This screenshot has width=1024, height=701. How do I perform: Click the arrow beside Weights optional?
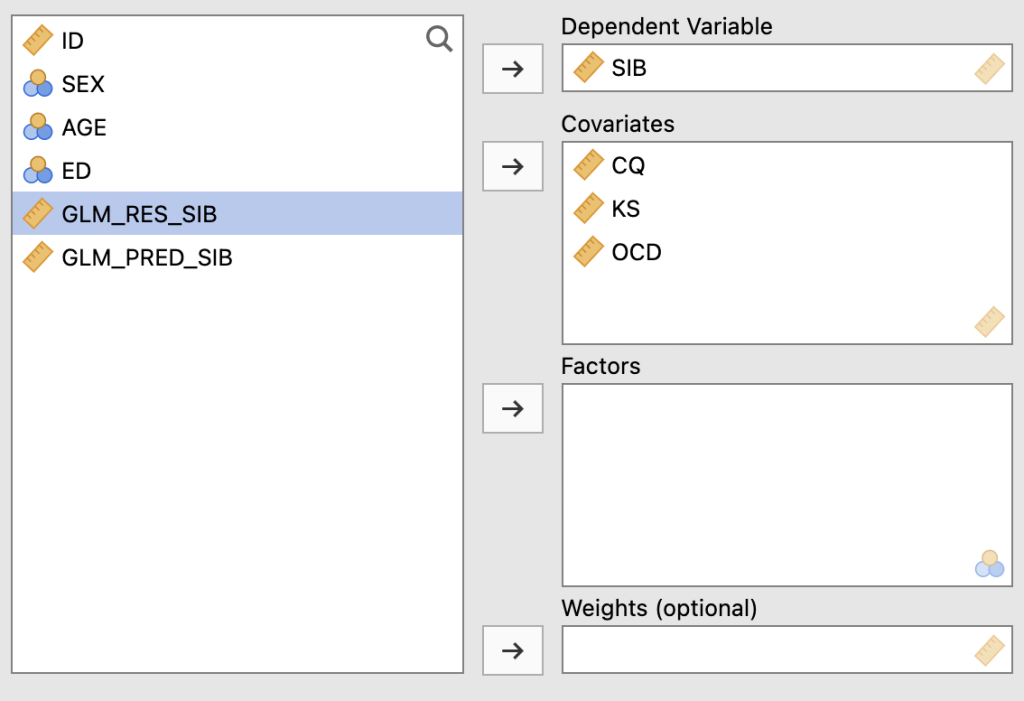[x=512, y=650]
